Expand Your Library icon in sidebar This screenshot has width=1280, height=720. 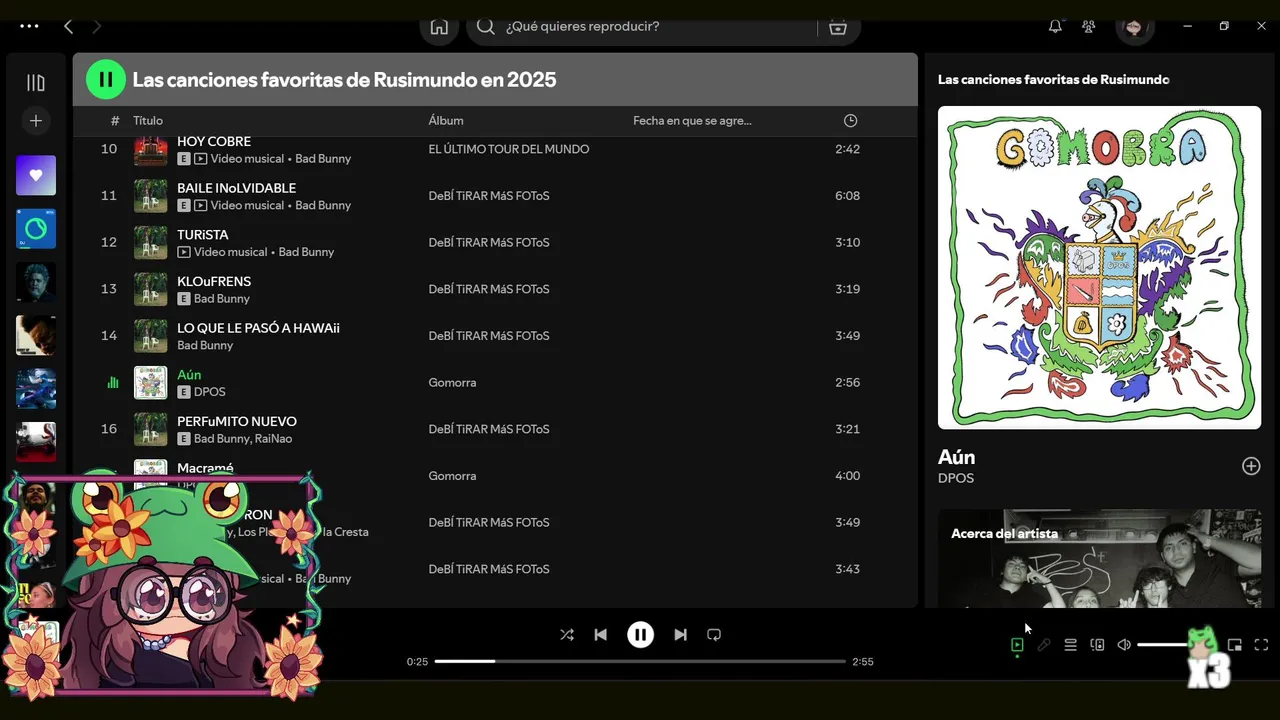click(36, 83)
